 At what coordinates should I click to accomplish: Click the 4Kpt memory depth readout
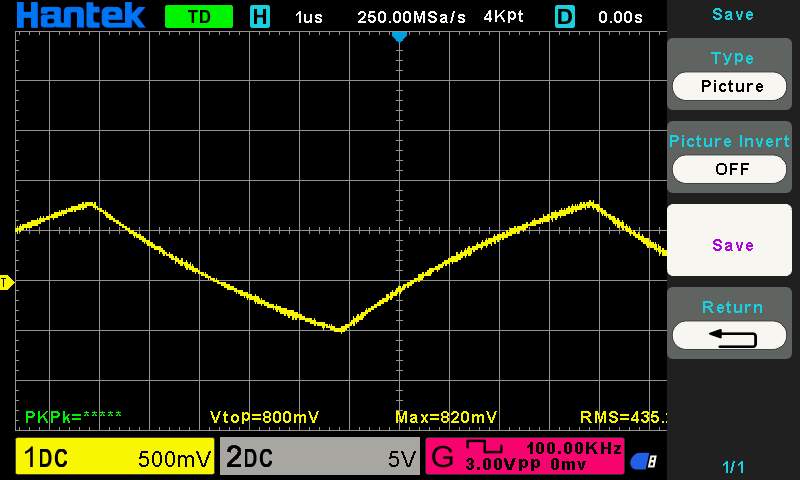point(504,17)
